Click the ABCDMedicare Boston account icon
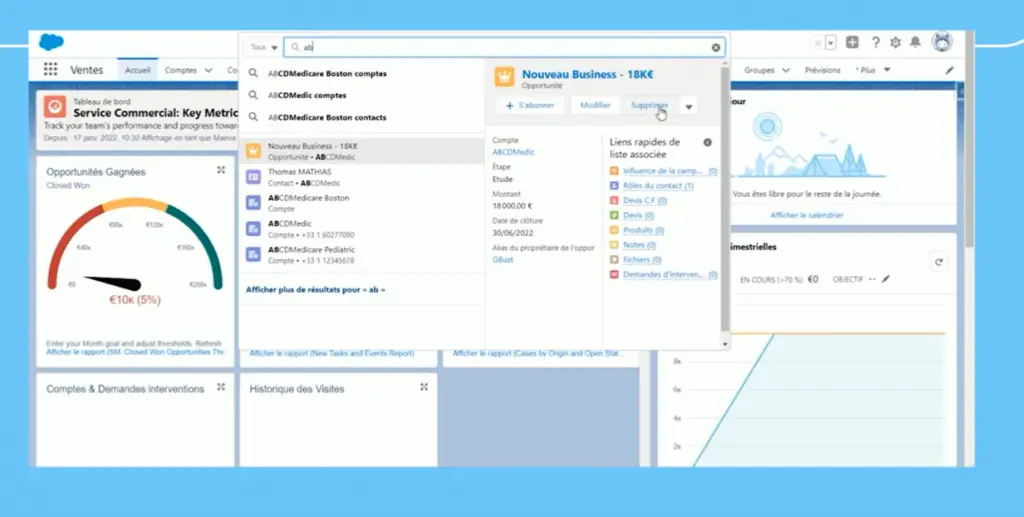Viewport: 1024px width, 517px height. point(253,203)
